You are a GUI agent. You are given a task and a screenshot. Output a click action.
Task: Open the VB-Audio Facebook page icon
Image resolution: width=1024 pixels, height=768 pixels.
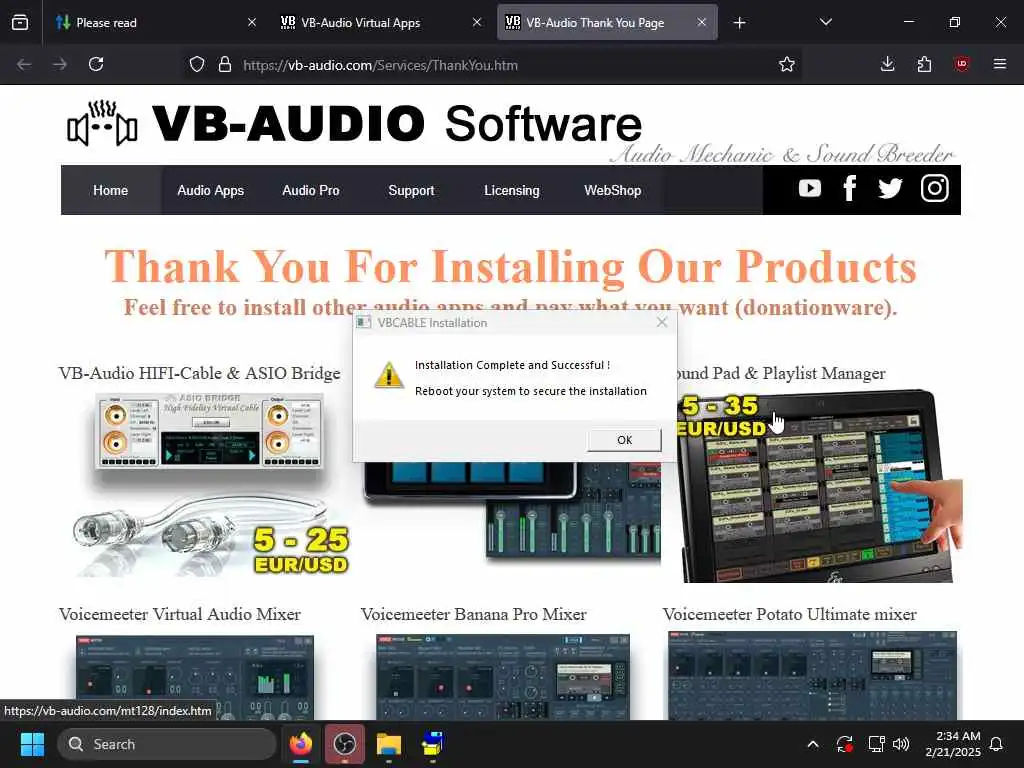[x=850, y=189]
